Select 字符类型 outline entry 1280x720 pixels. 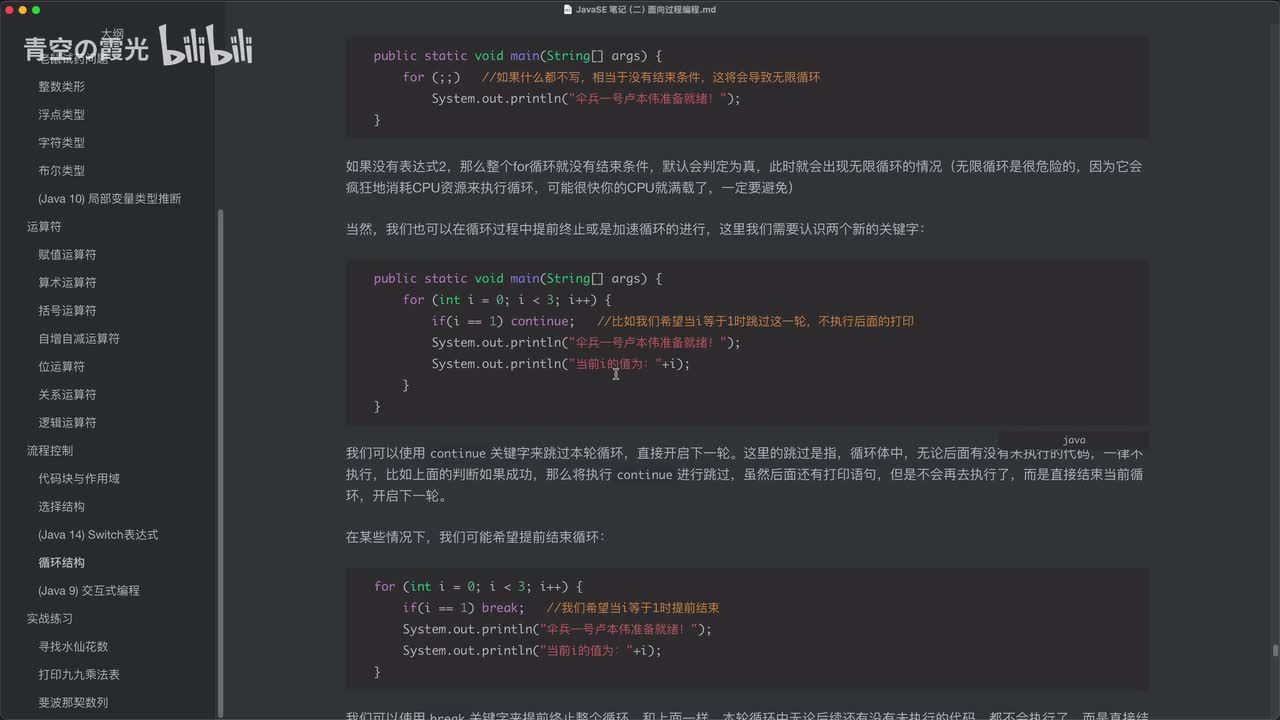61,143
